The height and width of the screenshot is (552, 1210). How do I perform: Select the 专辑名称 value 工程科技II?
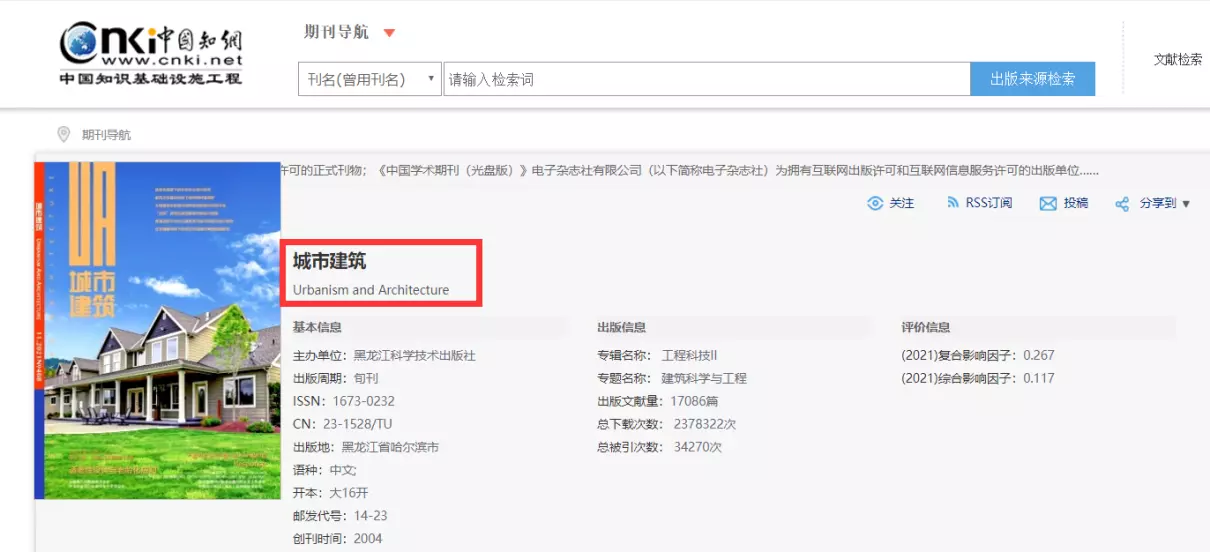click(690, 355)
